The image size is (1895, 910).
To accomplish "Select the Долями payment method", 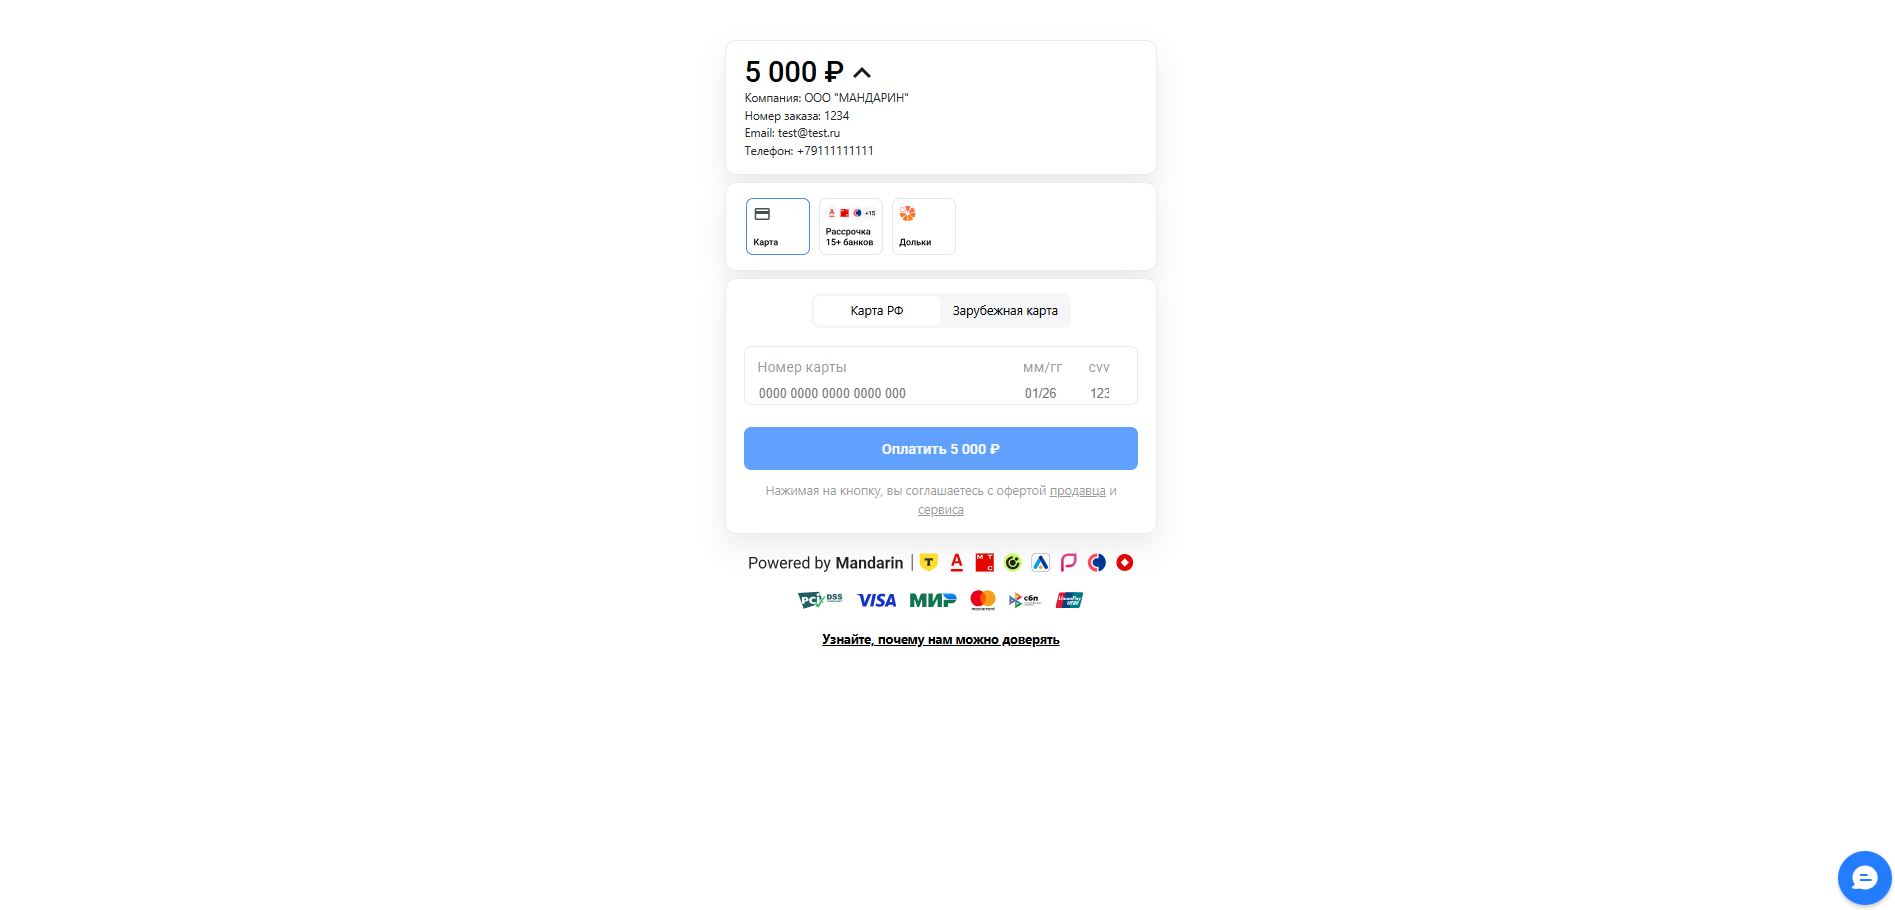I will pyautogui.click(x=923, y=226).
